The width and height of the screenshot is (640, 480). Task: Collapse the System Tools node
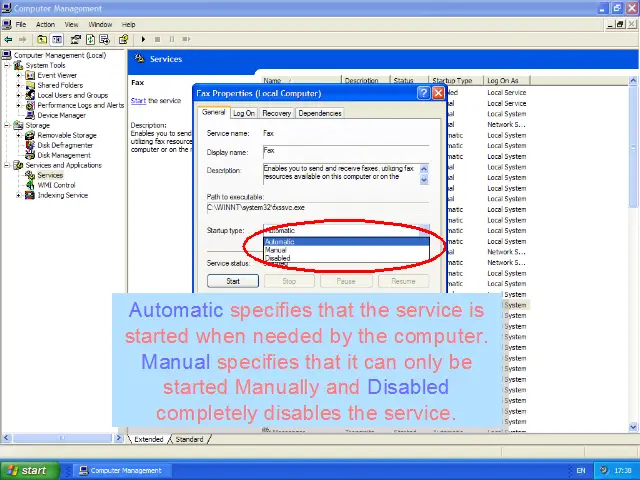click(7, 65)
